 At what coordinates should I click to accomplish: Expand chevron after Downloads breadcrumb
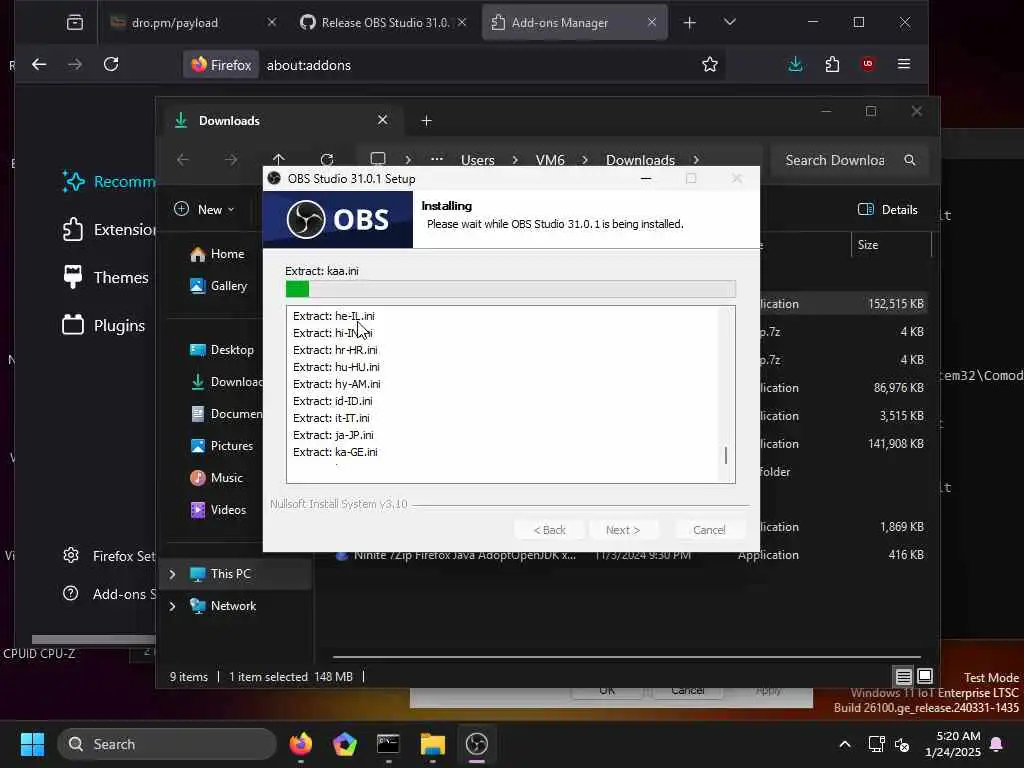pyautogui.click(x=696, y=160)
